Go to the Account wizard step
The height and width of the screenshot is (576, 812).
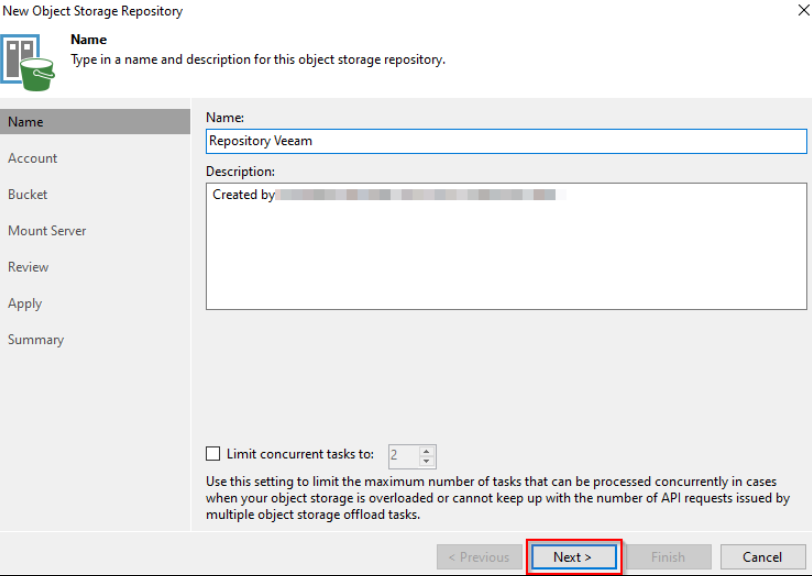(x=33, y=158)
